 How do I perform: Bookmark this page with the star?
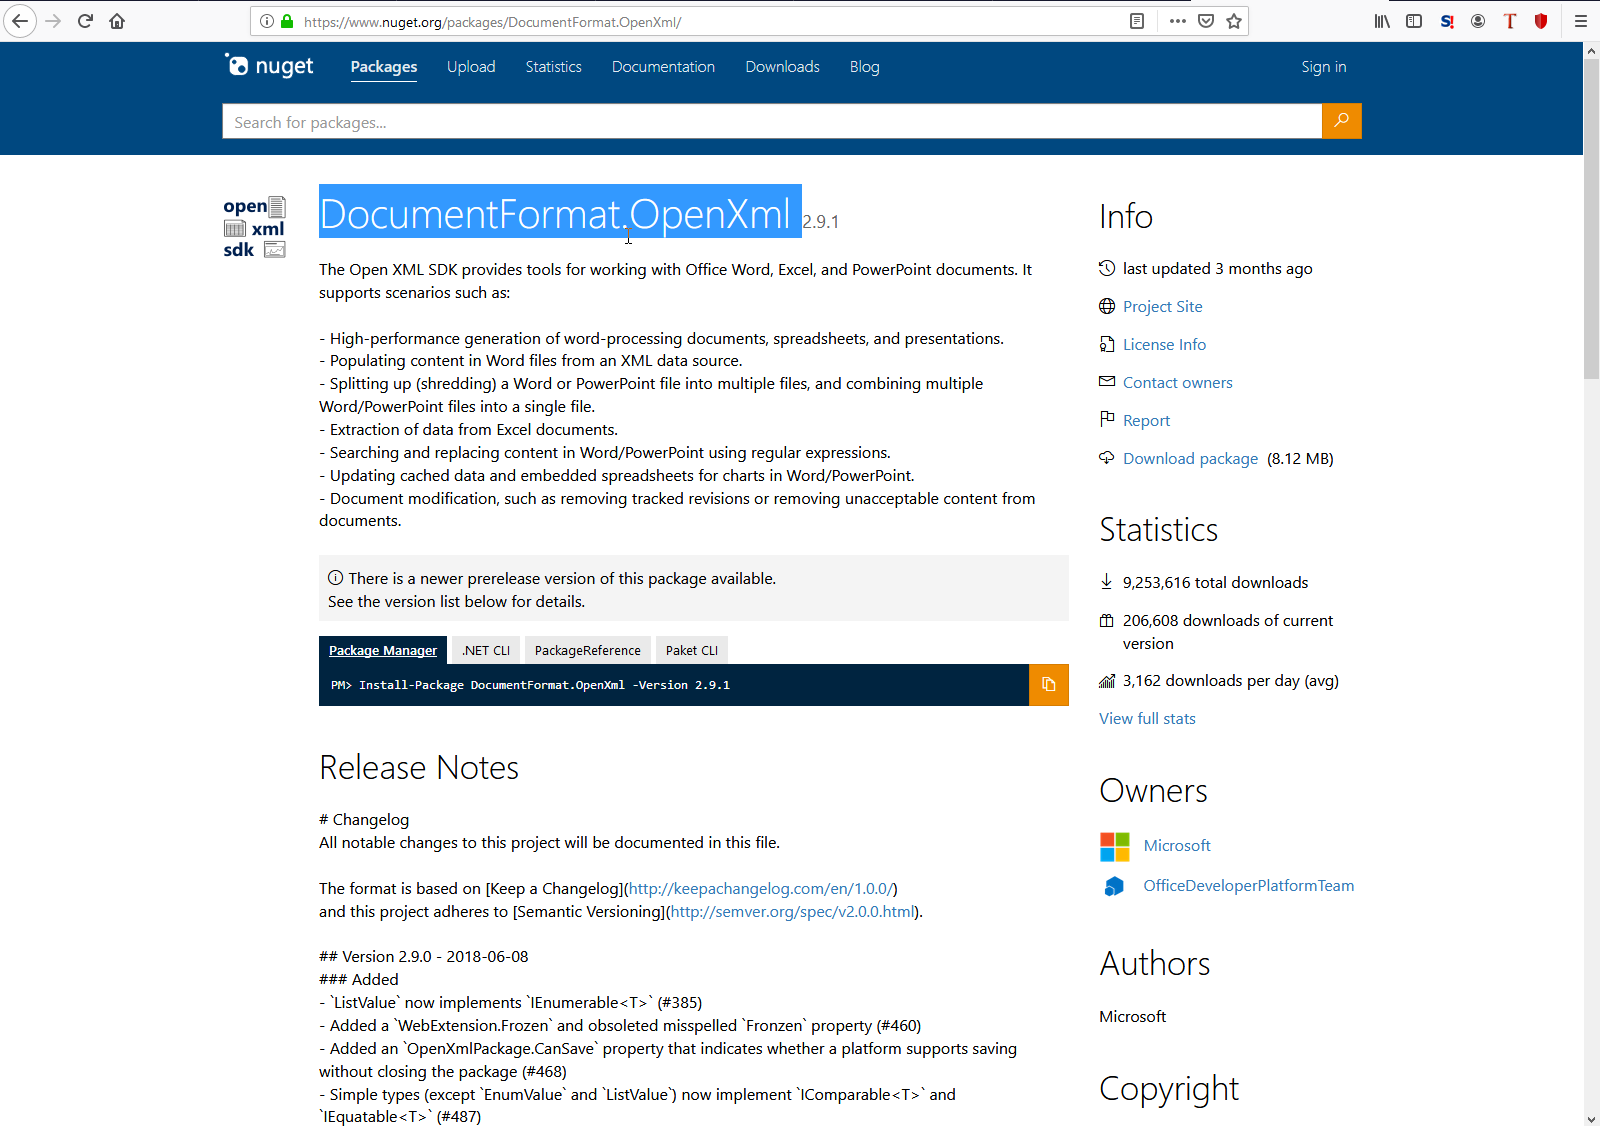coord(1234,21)
